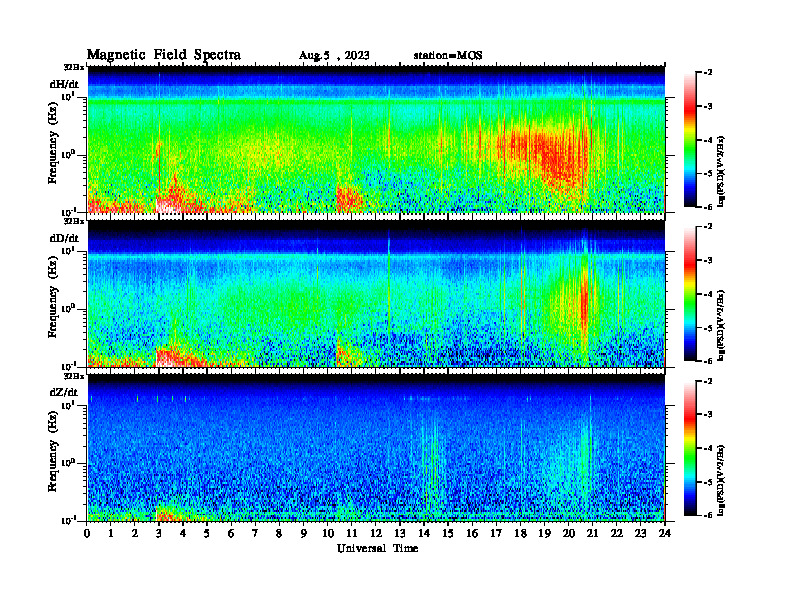Click the log PSD unit label beside dD/dt colorbar

pyautogui.click(x=721, y=325)
